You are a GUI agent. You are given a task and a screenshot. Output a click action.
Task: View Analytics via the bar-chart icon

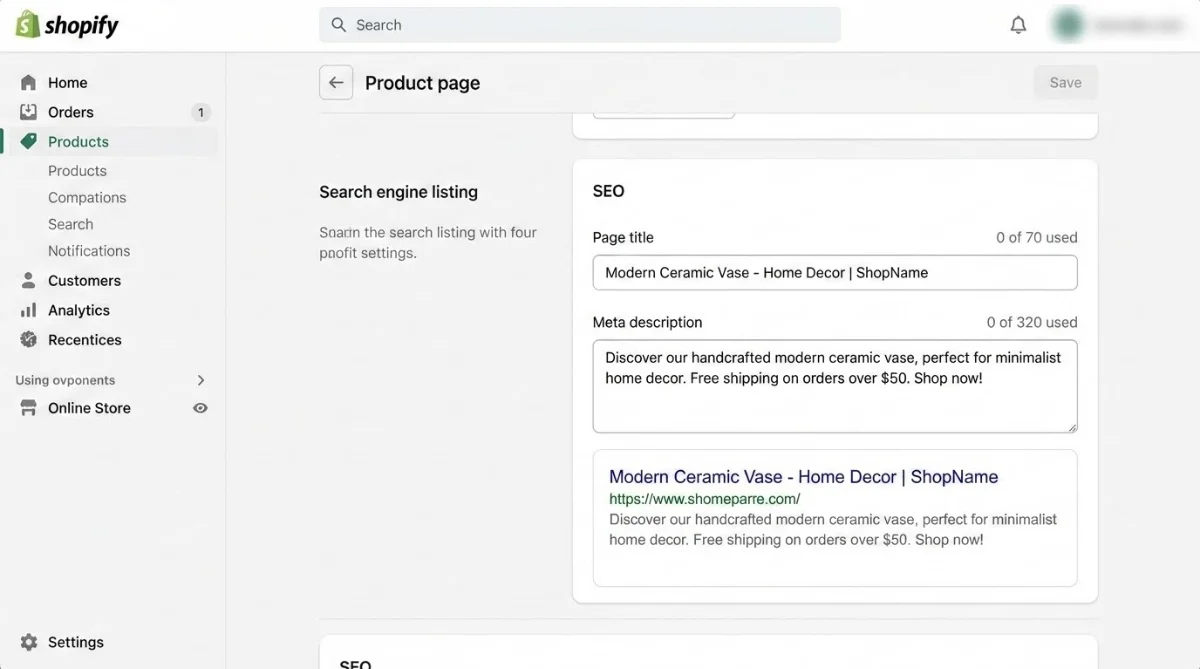(x=28, y=310)
